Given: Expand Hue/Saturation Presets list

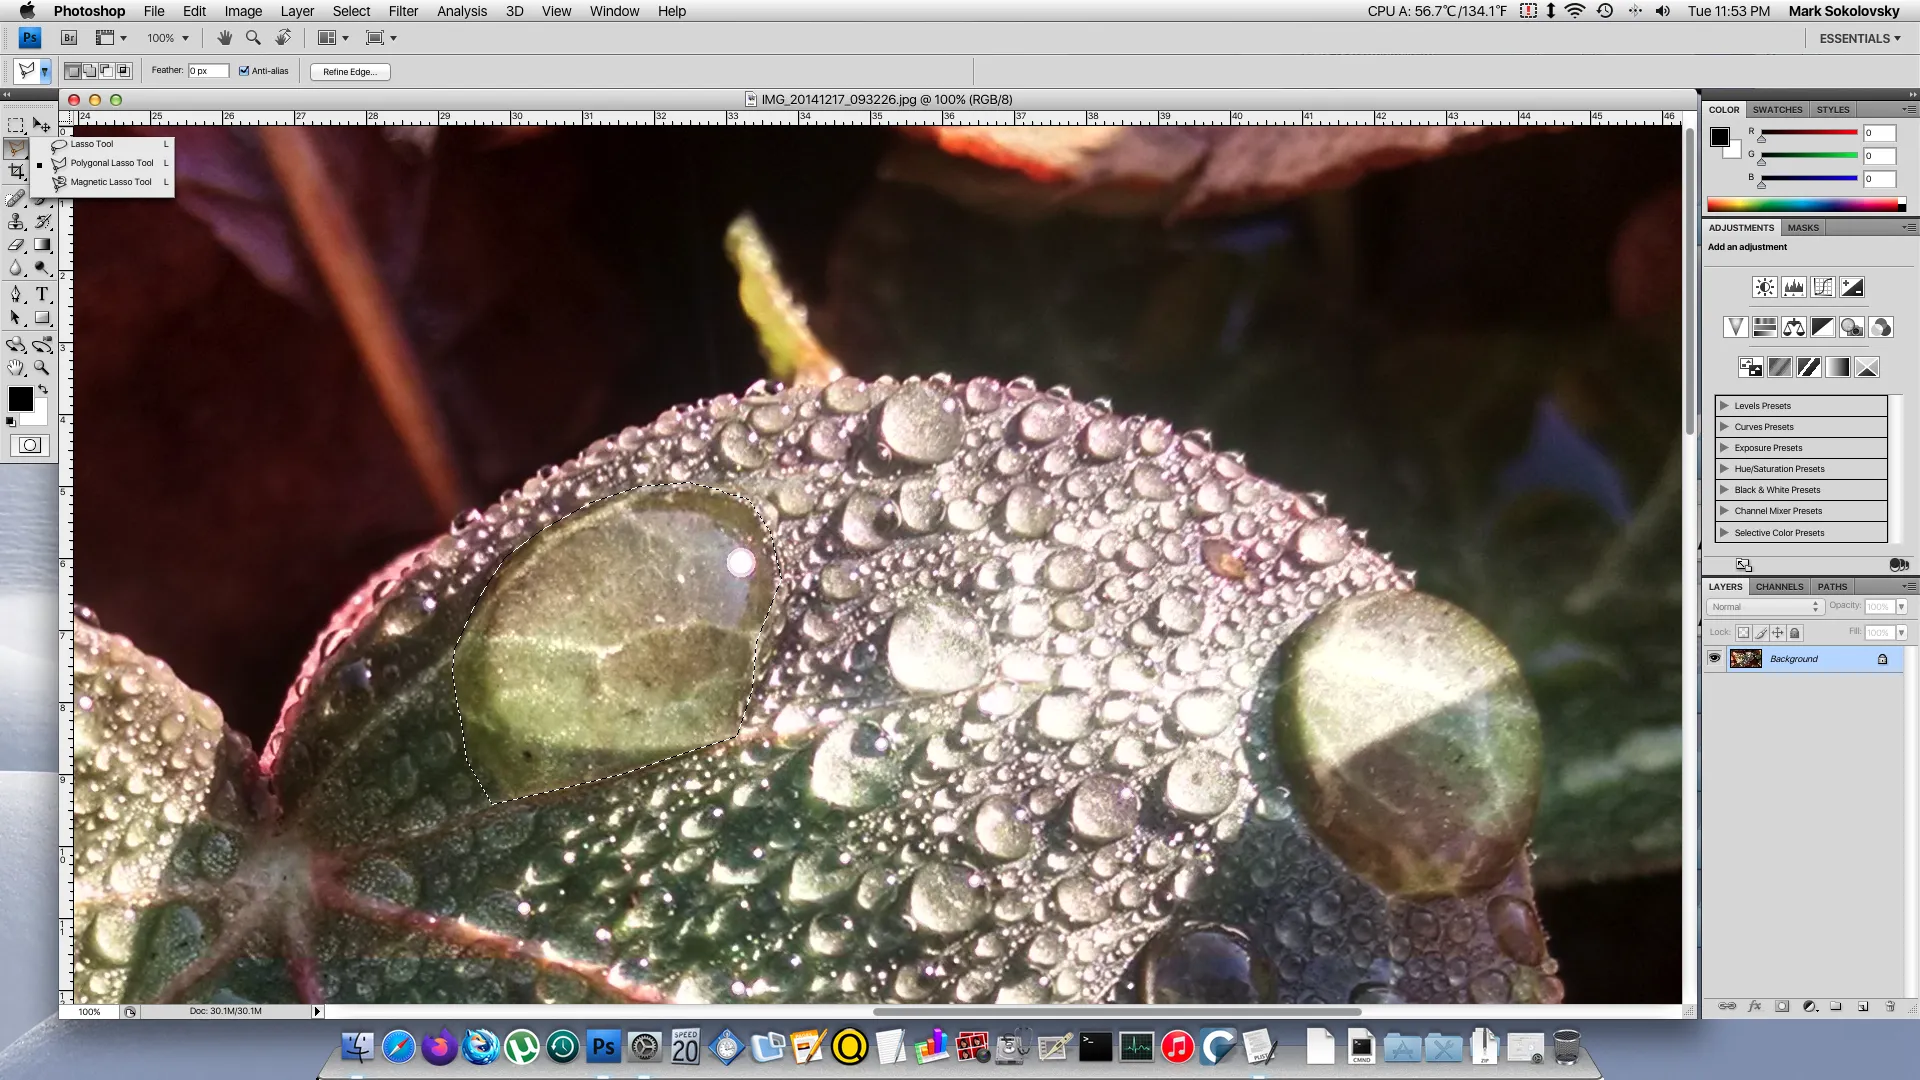Looking at the screenshot, I should point(1724,469).
